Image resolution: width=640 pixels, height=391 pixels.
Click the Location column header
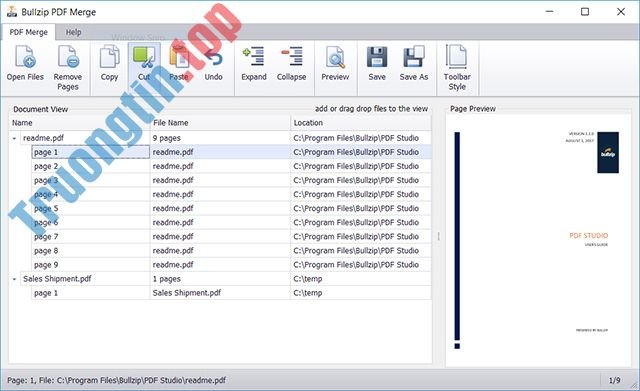(x=361, y=123)
